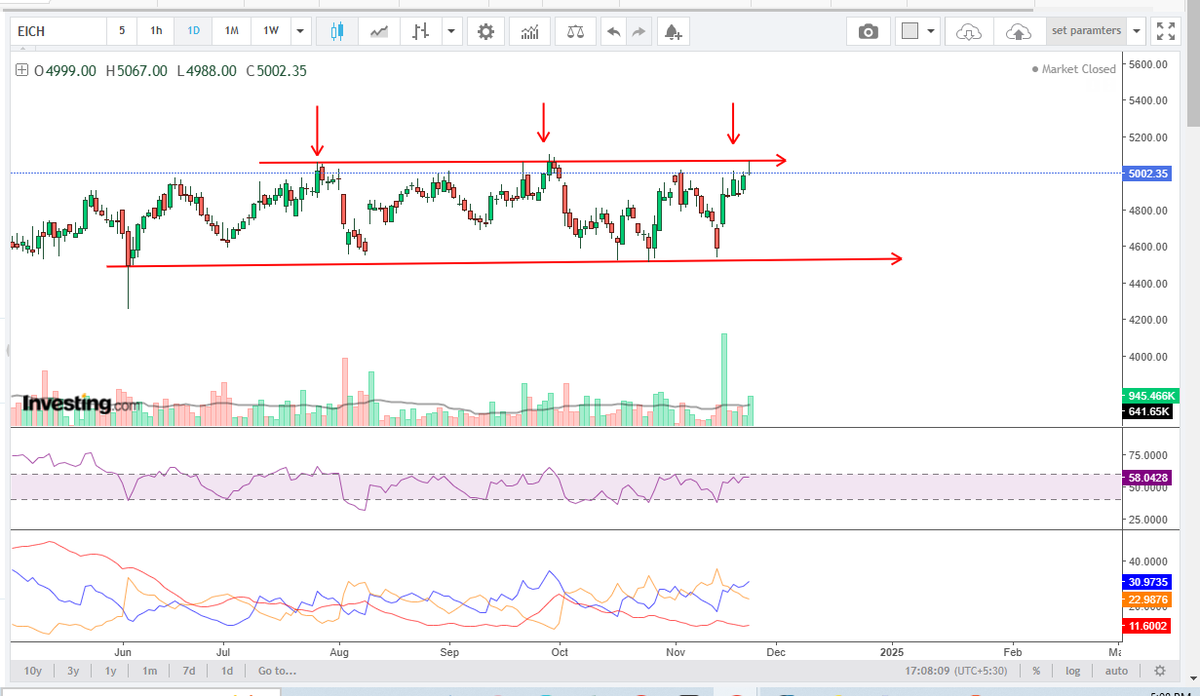Redo last chart action
The width and height of the screenshot is (1200, 696).
coord(640,31)
